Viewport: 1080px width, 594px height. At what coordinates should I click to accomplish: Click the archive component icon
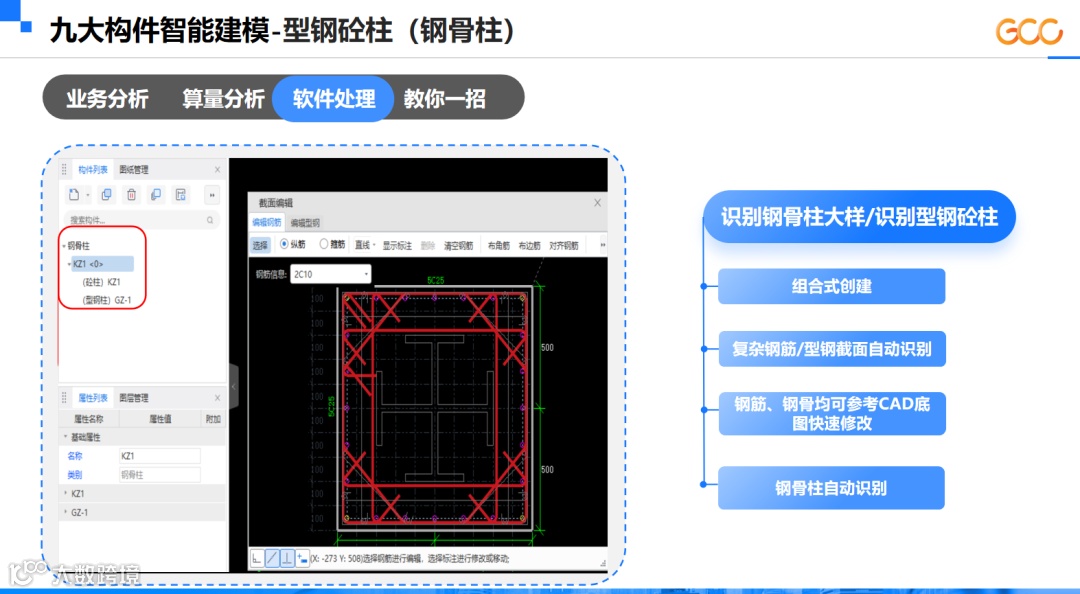coord(180,195)
